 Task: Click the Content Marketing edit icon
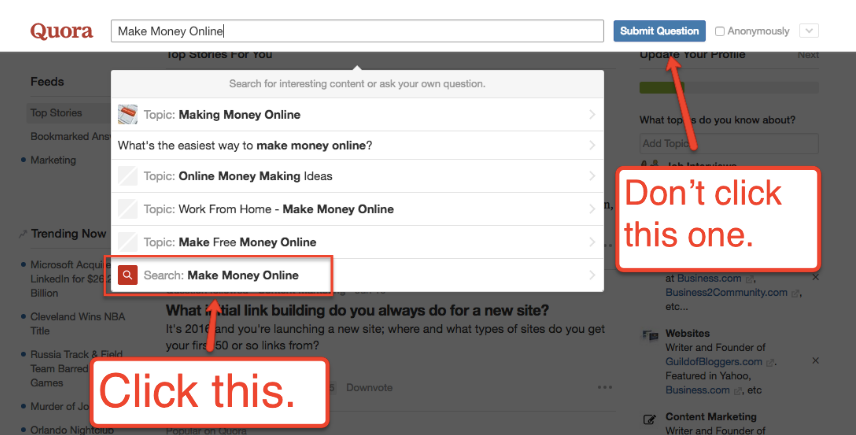click(x=649, y=419)
